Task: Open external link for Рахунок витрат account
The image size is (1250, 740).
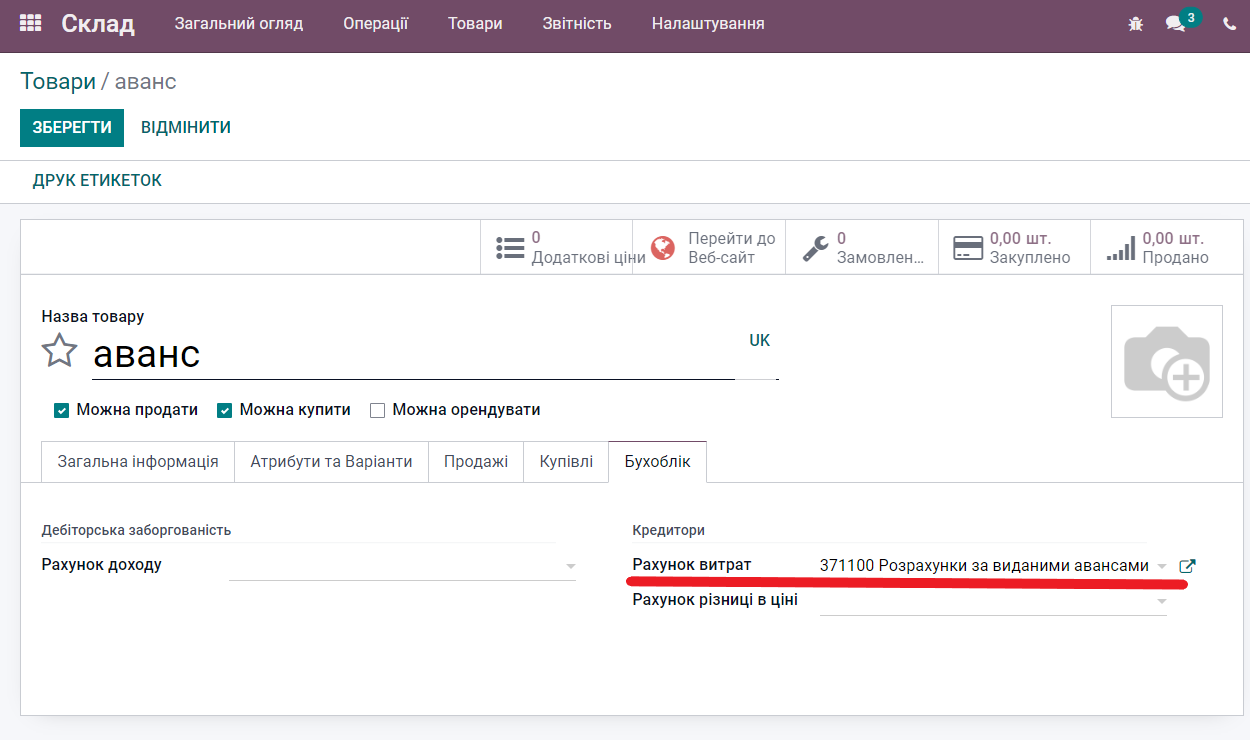Action: click(1187, 566)
